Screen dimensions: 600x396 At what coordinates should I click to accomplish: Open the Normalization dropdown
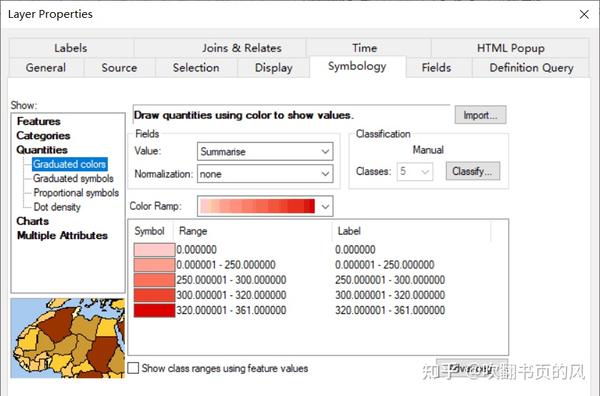265,174
